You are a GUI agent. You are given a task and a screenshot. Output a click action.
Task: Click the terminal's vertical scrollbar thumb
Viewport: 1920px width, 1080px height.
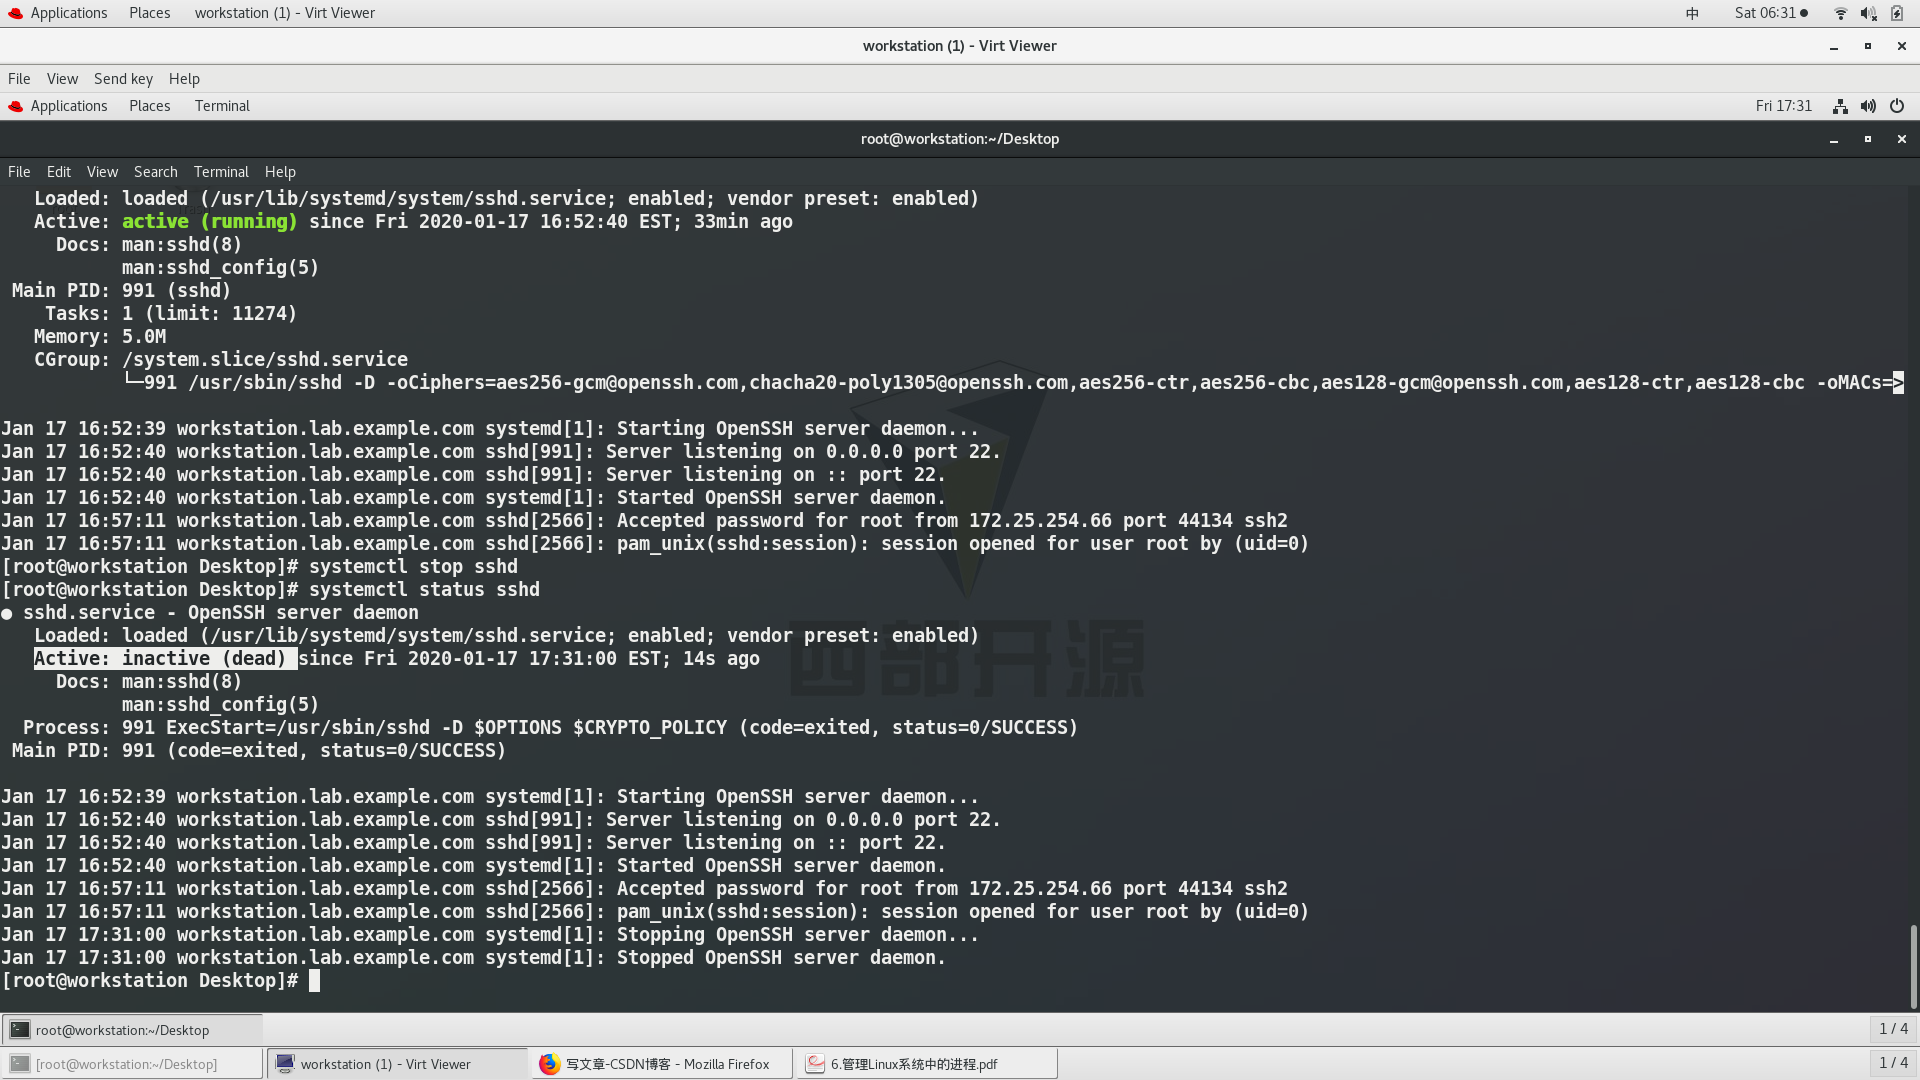[x=1913, y=965]
